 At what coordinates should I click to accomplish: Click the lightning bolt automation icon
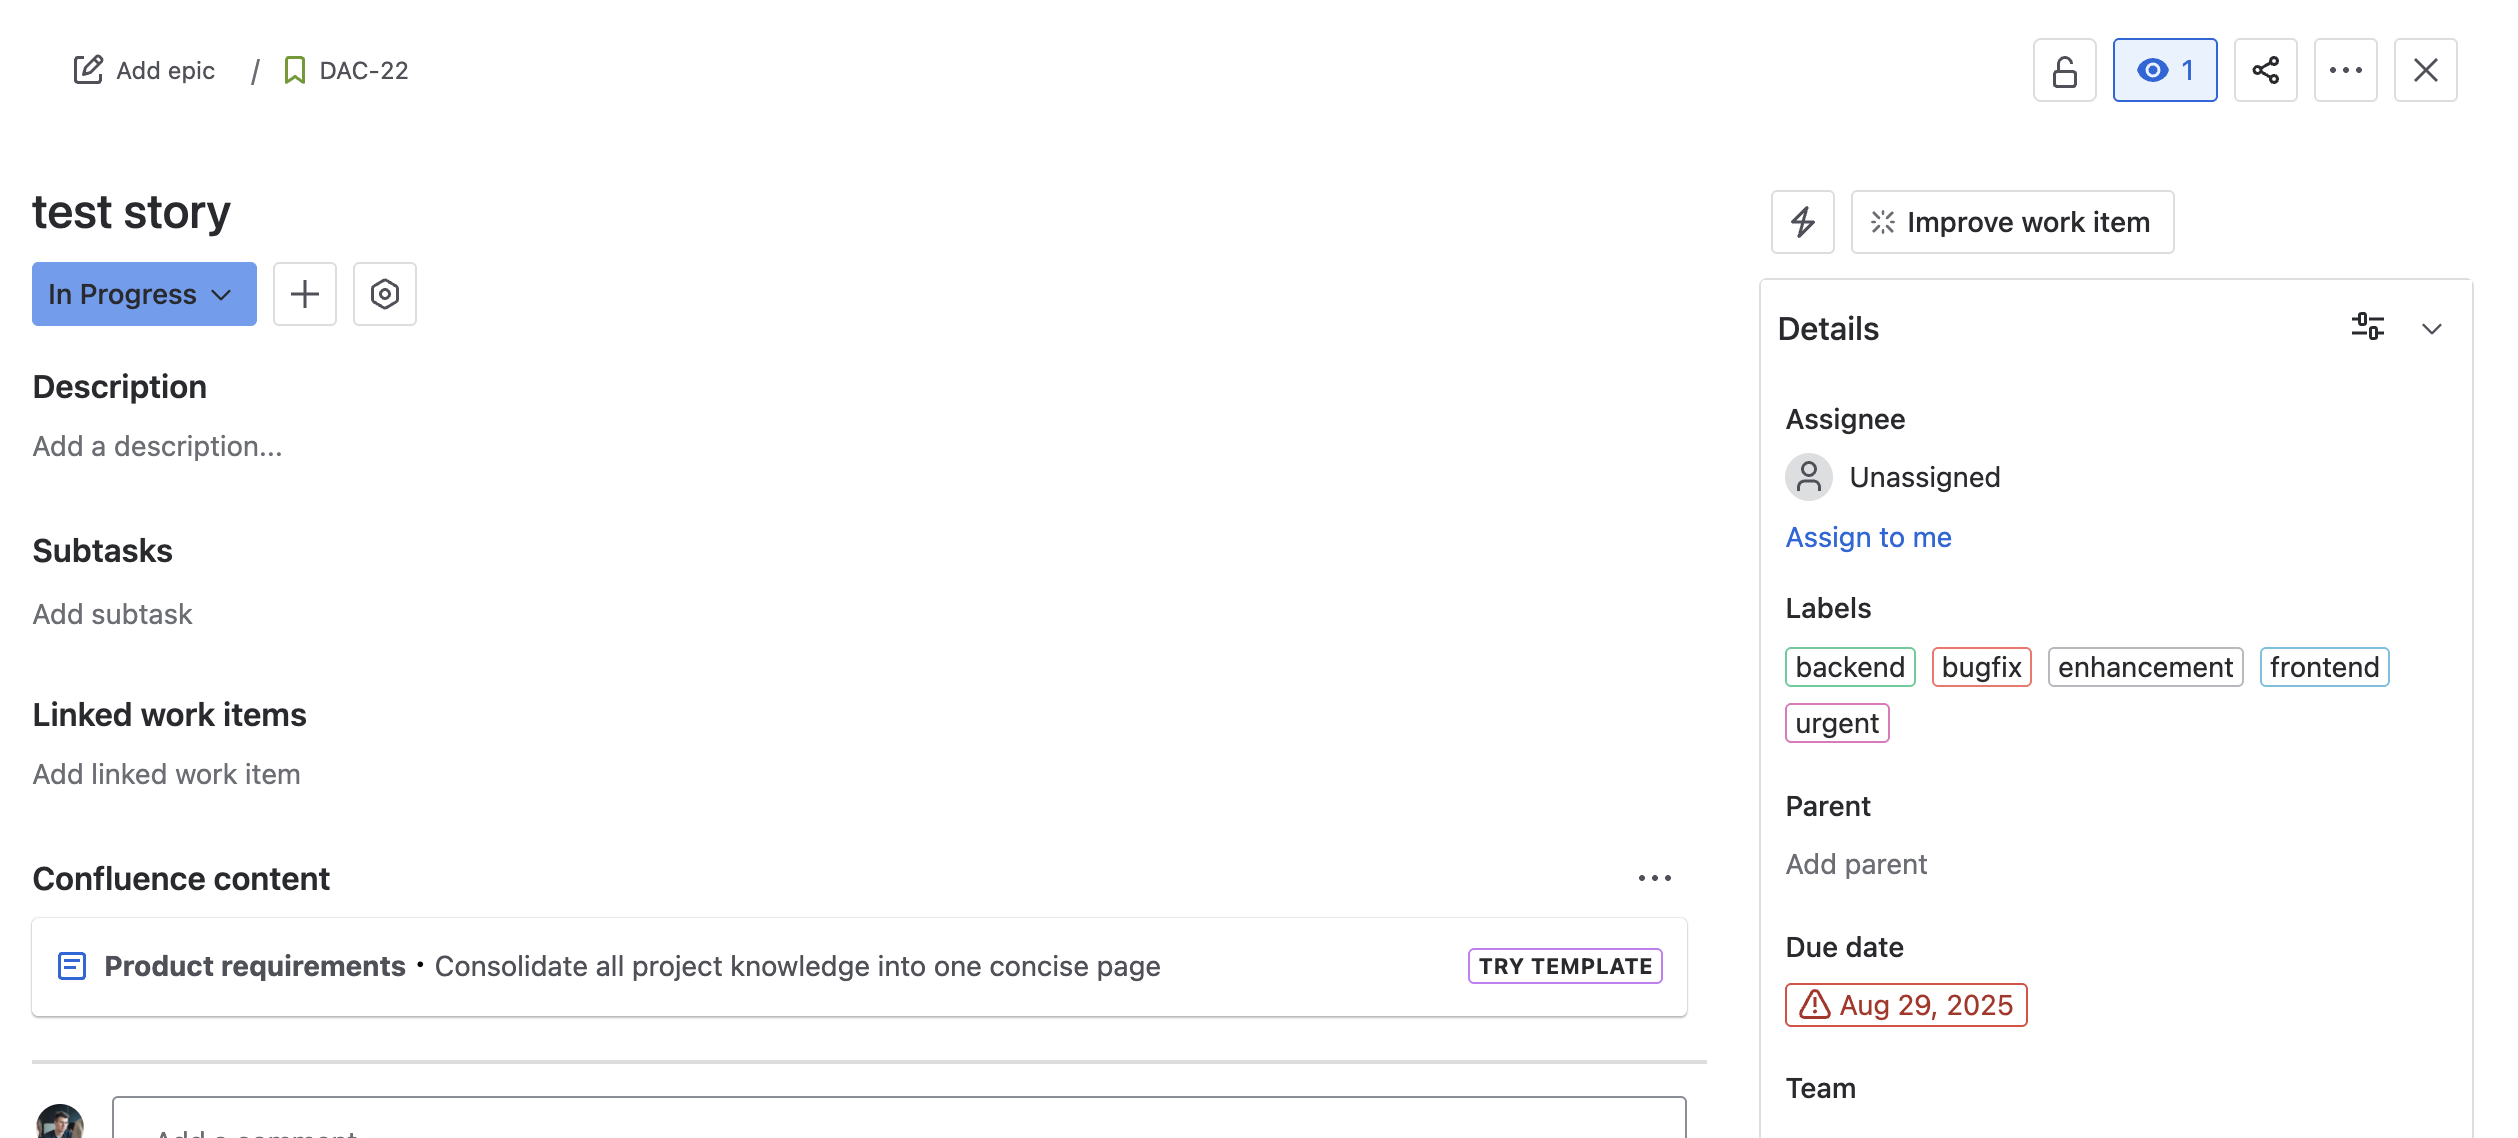[x=1802, y=222]
